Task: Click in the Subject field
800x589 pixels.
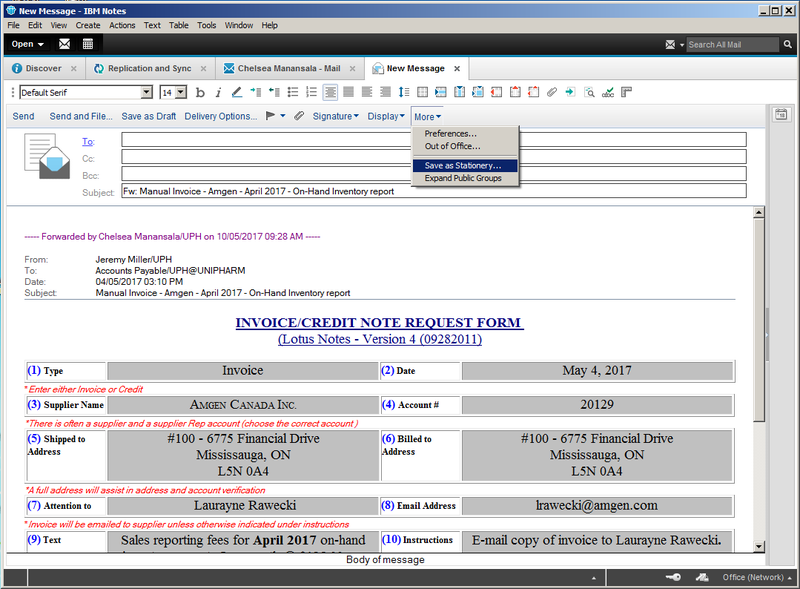Action: click(434, 191)
